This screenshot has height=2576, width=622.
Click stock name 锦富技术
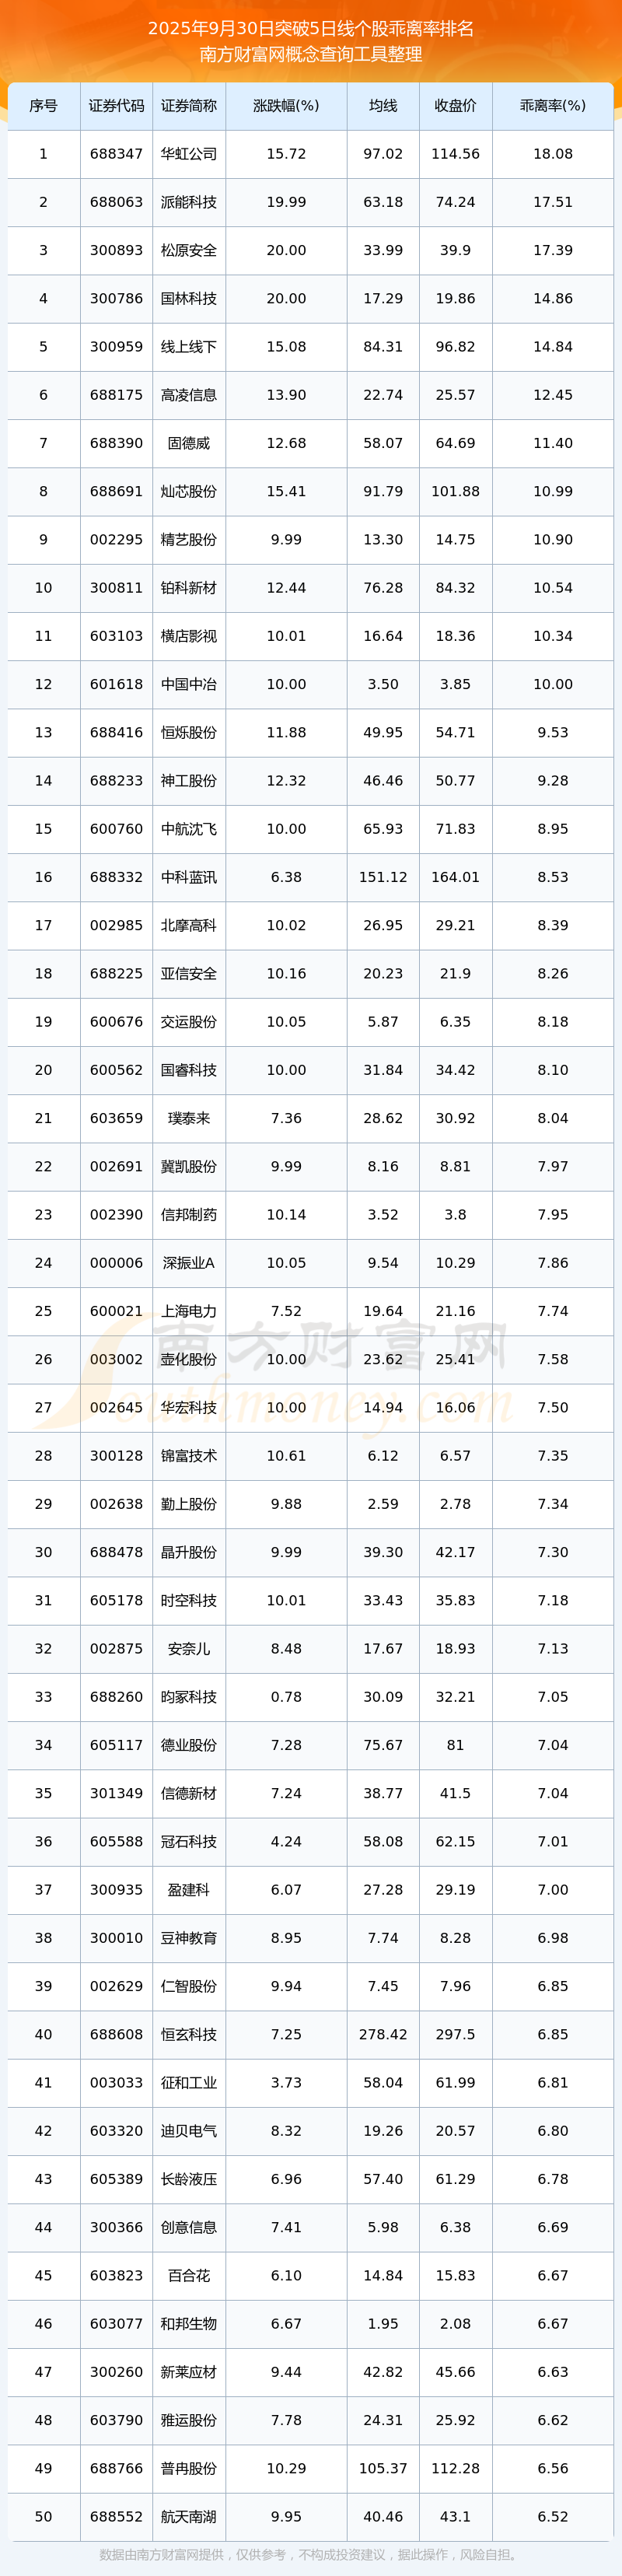[189, 1455]
